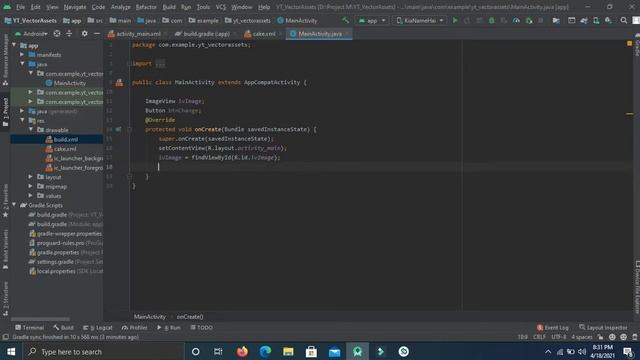Open the Profile app gauge icon
The width and height of the screenshot is (640, 360).
point(516,20)
